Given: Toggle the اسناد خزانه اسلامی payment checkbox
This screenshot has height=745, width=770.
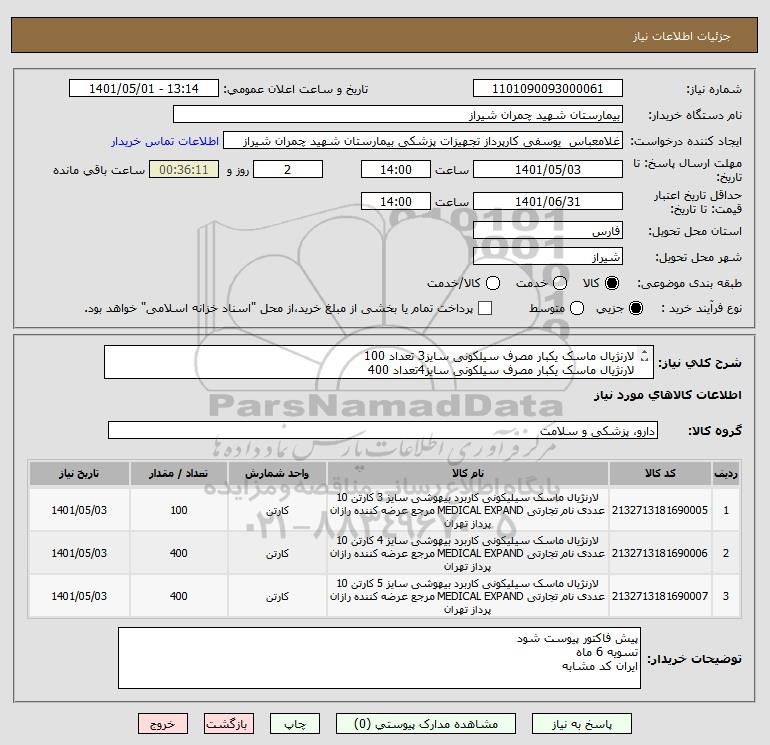Looking at the screenshot, I should point(485,308).
